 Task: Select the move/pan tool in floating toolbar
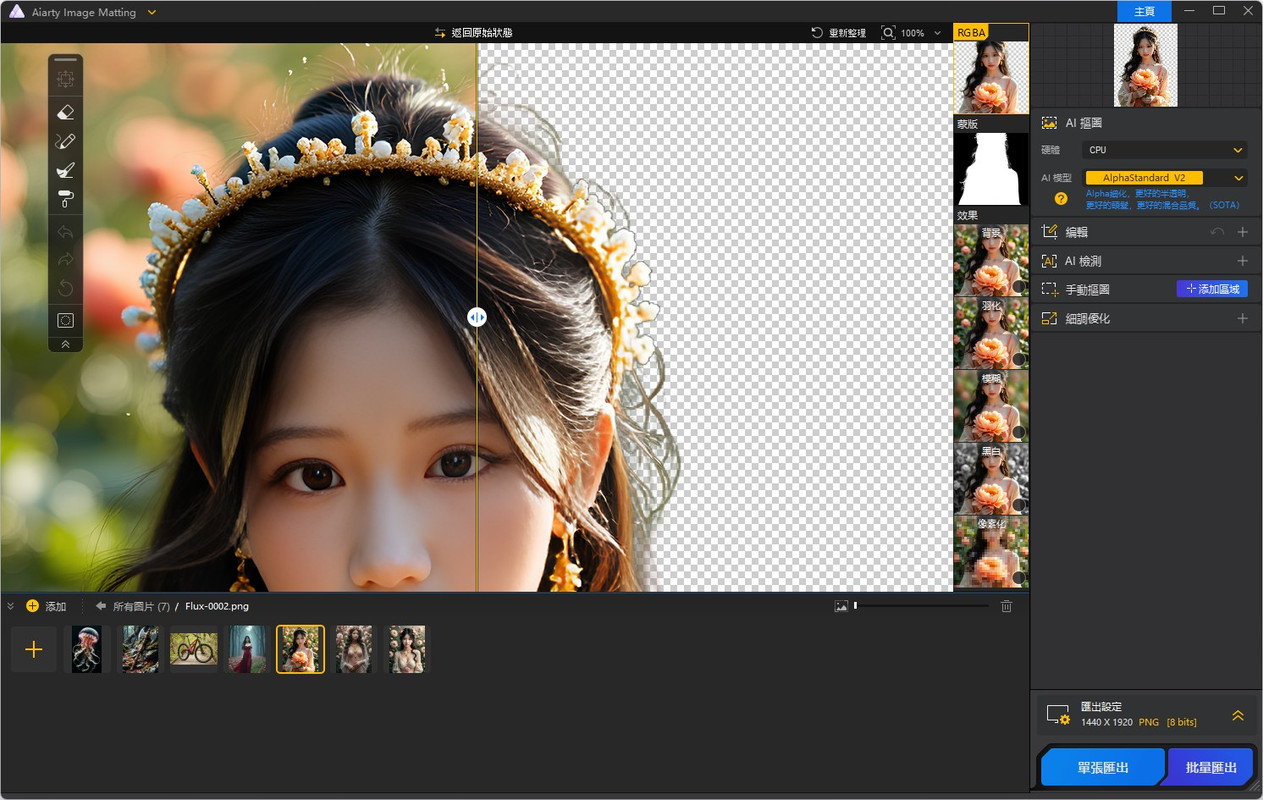[65, 79]
